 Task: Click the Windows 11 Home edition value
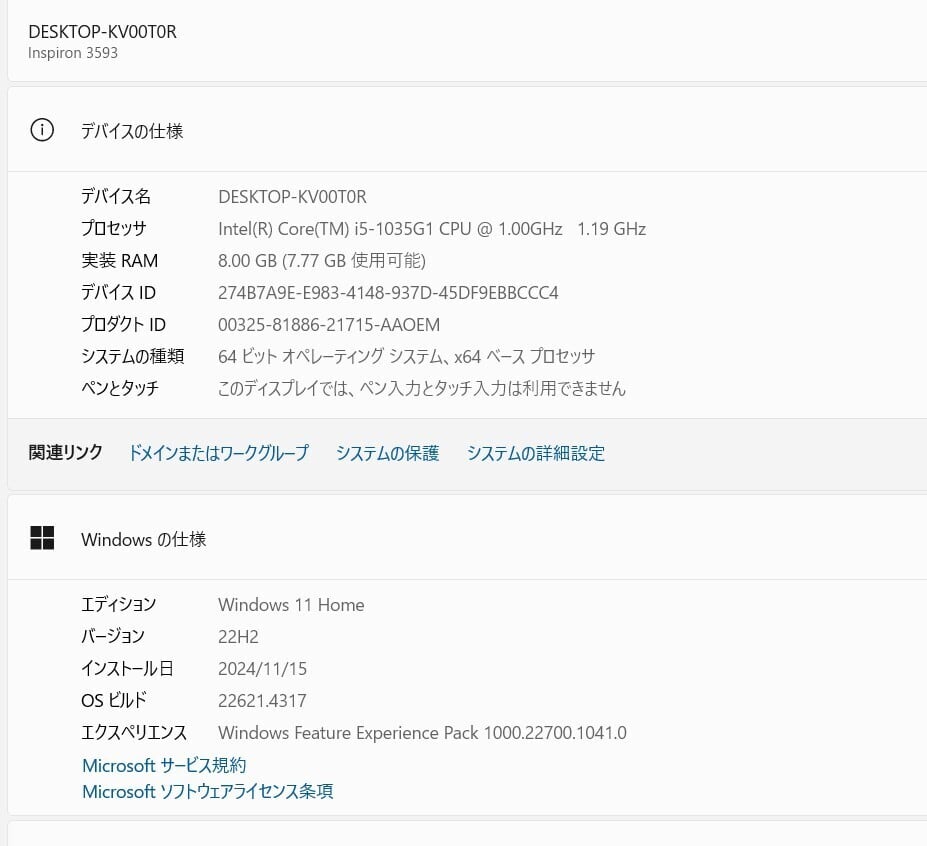(x=291, y=605)
